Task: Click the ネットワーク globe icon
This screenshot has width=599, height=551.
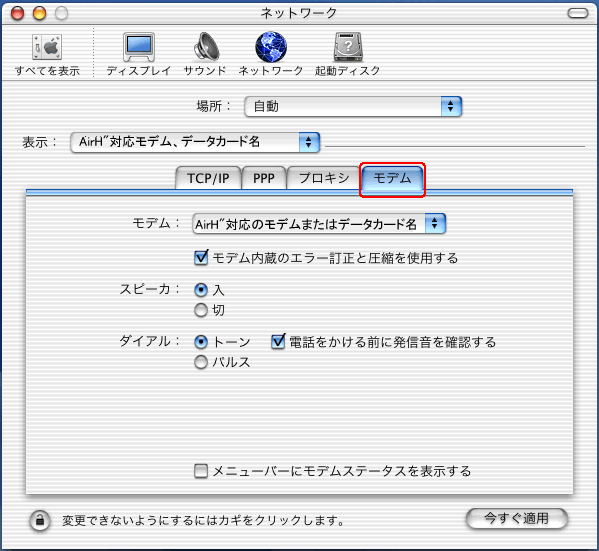Action: [x=271, y=47]
